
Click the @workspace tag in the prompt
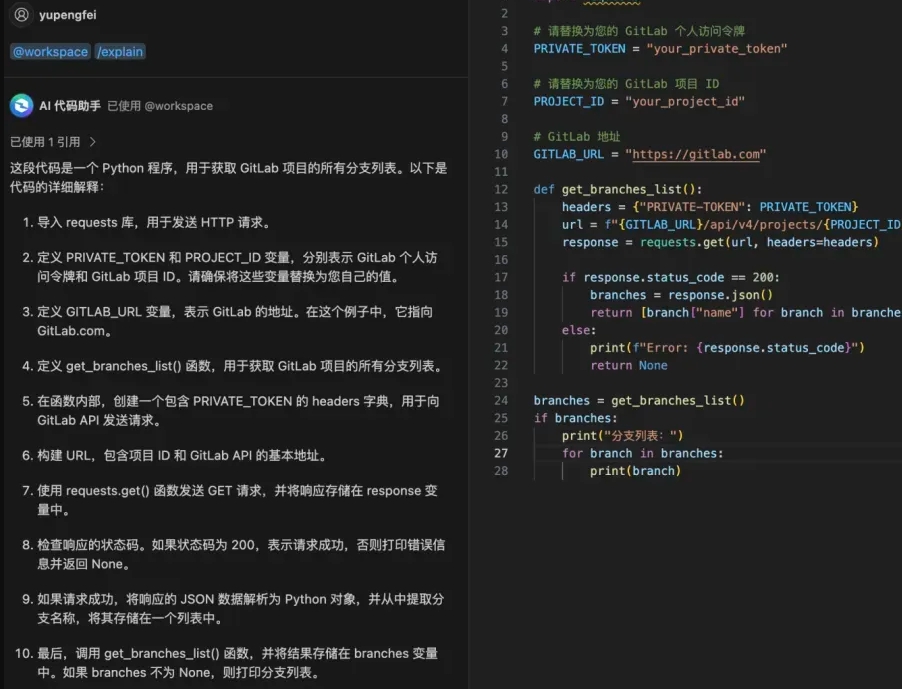click(50, 52)
